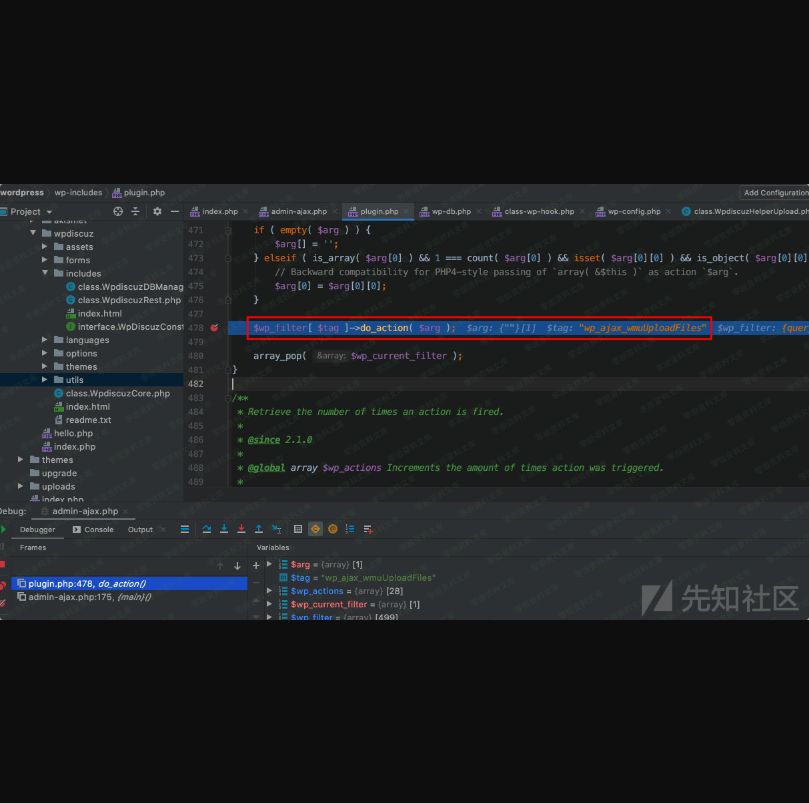Image resolution: width=809 pixels, height=803 pixels.
Task: Add new watch with plus icon
Action: [x=256, y=565]
